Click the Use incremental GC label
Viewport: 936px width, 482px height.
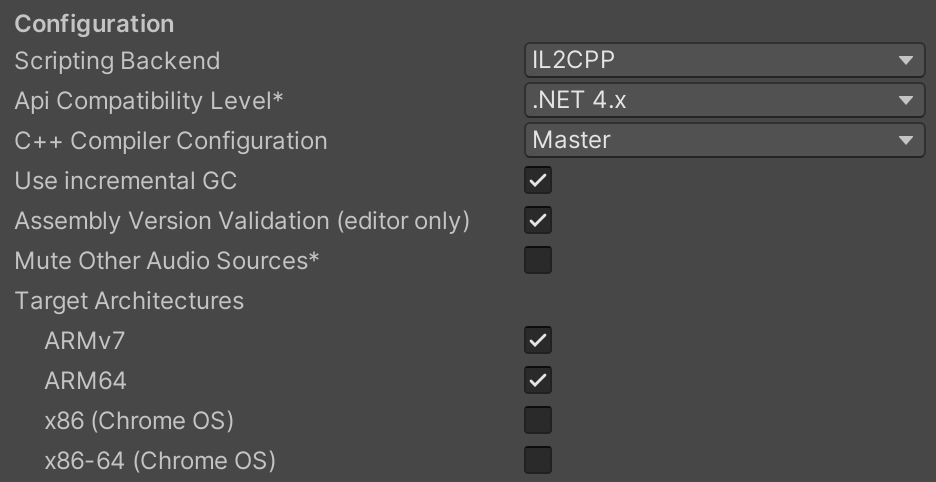126,181
